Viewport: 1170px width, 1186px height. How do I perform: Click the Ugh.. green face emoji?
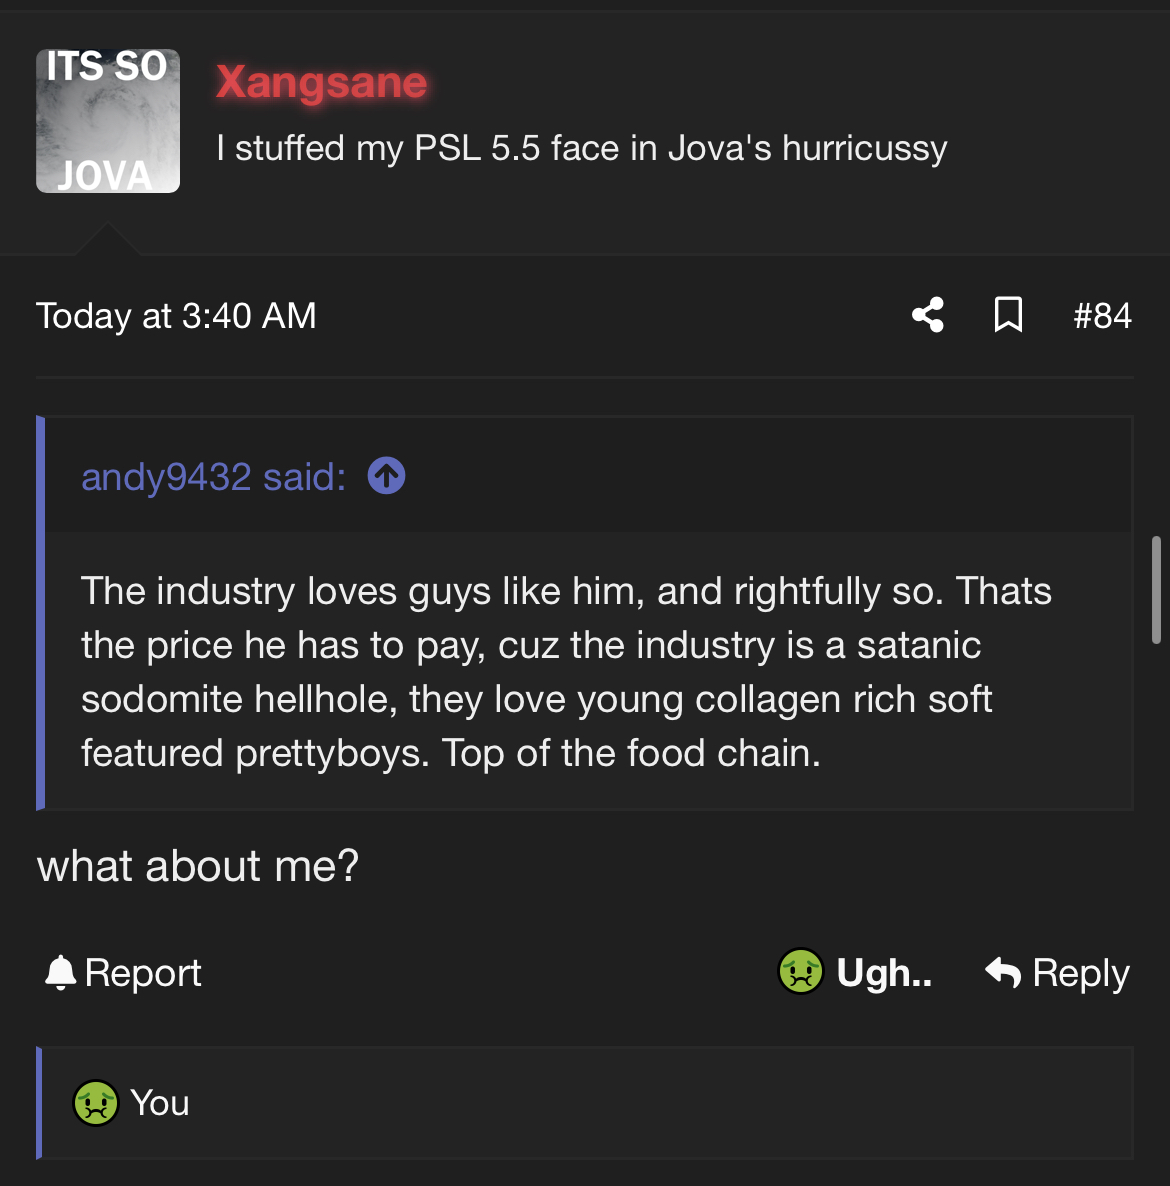[x=801, y=971]
